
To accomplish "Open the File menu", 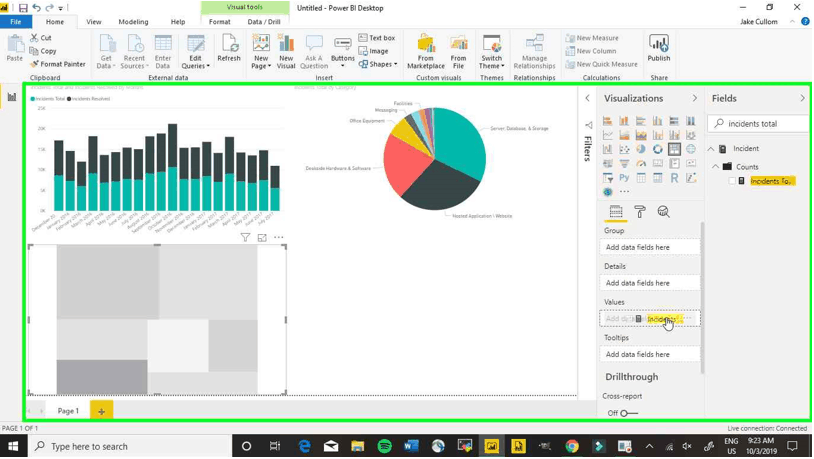I will [16, 22].
